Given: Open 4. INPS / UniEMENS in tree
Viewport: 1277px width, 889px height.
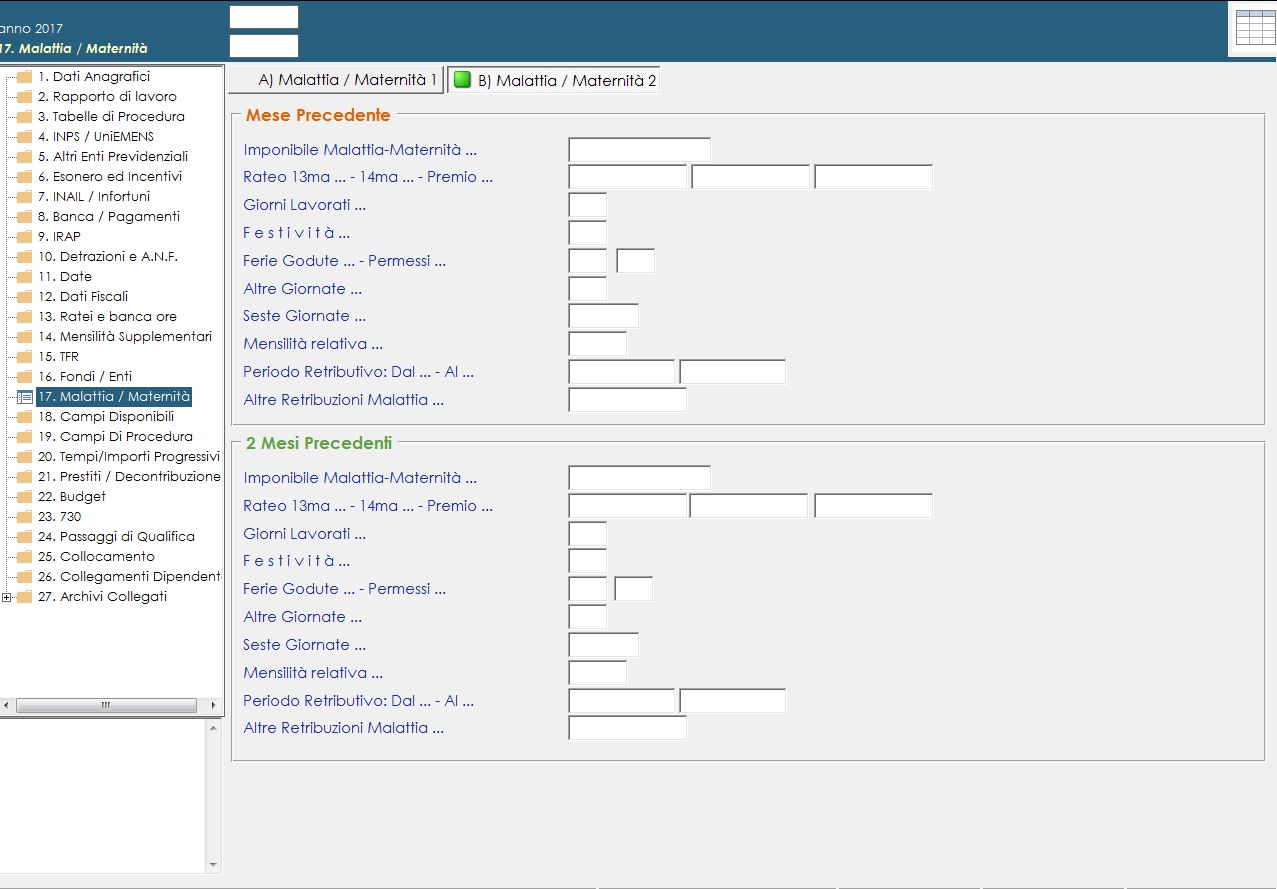Looking at the screenshot, I should coord(96,137).
